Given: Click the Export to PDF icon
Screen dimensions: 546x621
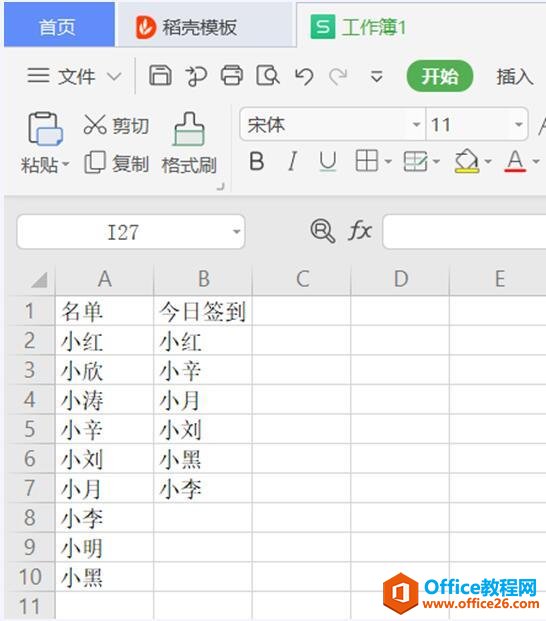Looking at the screenshot, I should [x=196, y=76].
